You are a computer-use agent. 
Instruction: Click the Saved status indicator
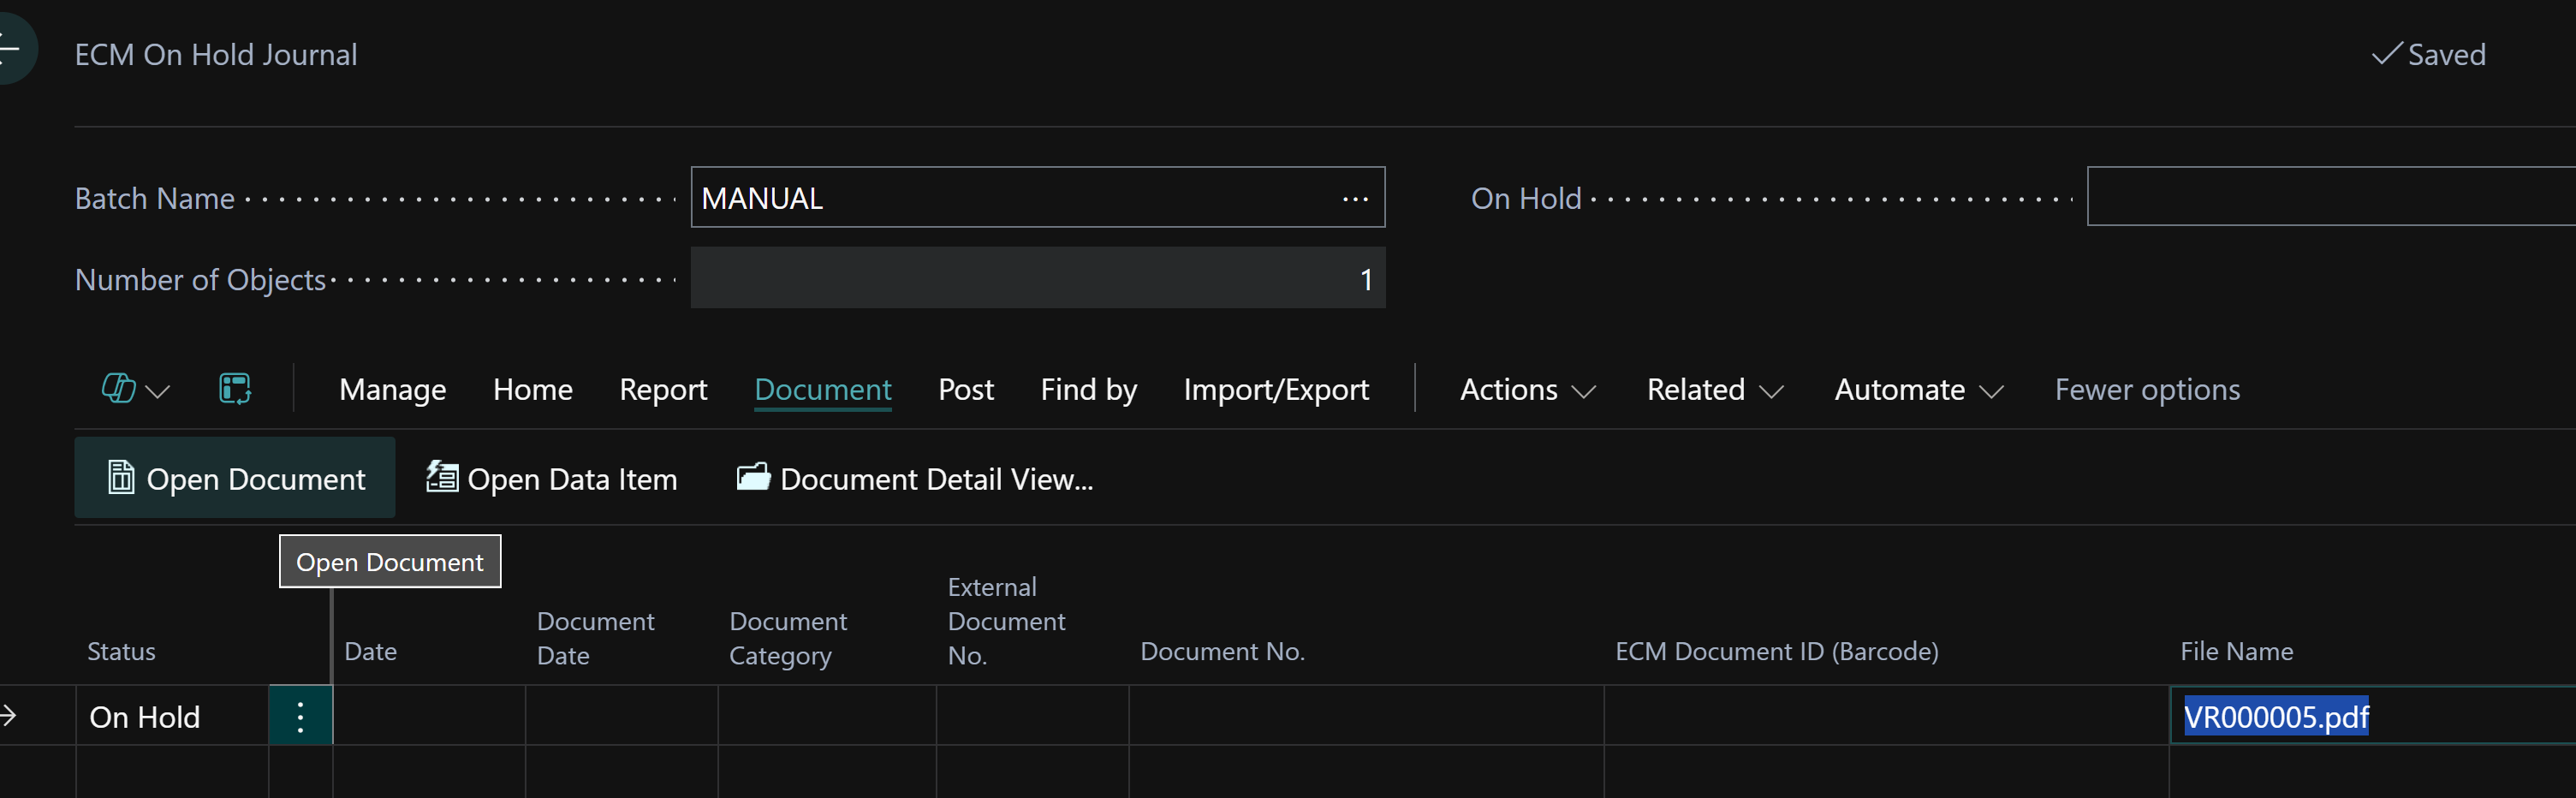[2428, 54]
